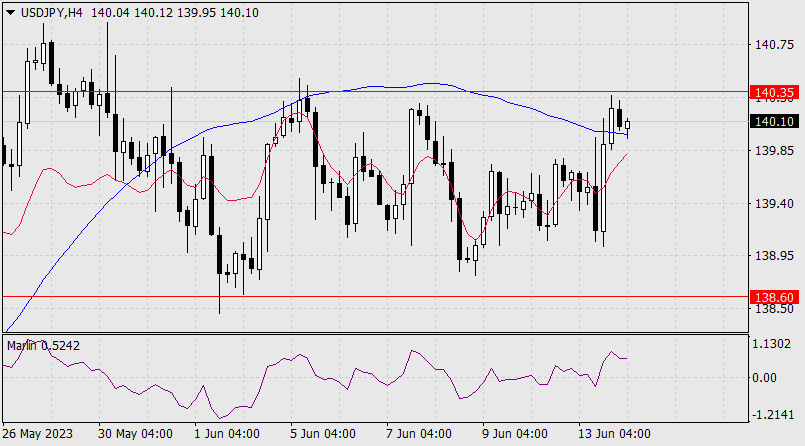Screen dimensions: 805x446
Task: Select the 30 May 04:00 time label
Action: click(x=135, y=434)
